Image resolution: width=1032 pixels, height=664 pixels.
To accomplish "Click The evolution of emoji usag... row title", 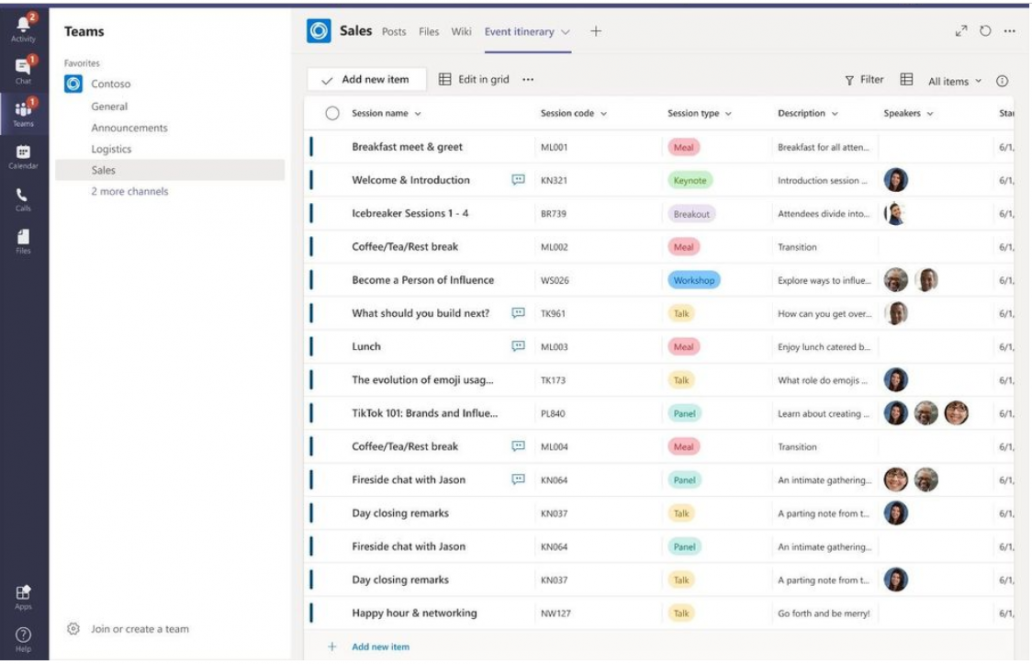I will tap(423, 380).
